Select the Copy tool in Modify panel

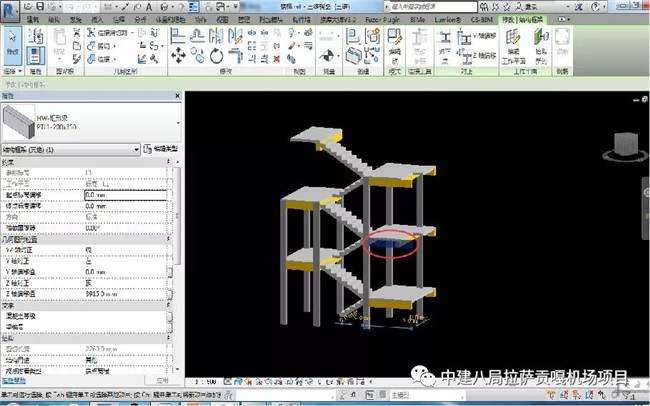click(197, 55)
